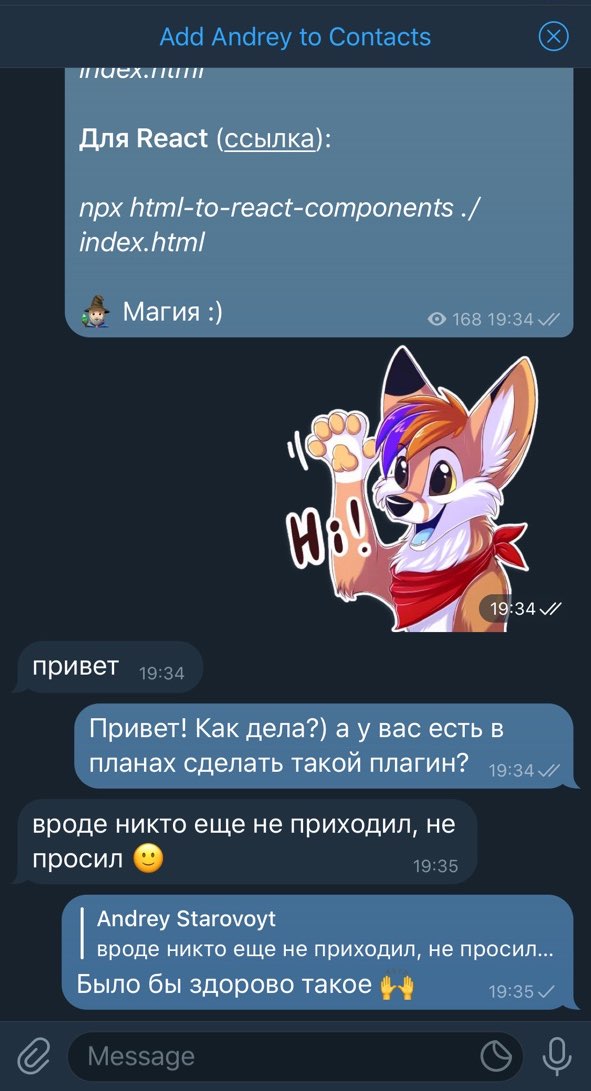
Task: Open the ссылка link for React
Action: point(267,138)
